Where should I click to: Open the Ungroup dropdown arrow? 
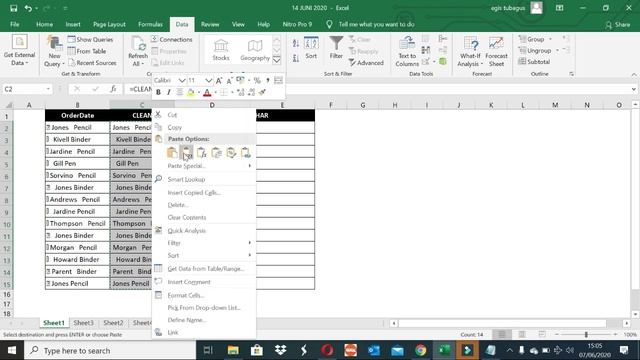pos(557,51)
